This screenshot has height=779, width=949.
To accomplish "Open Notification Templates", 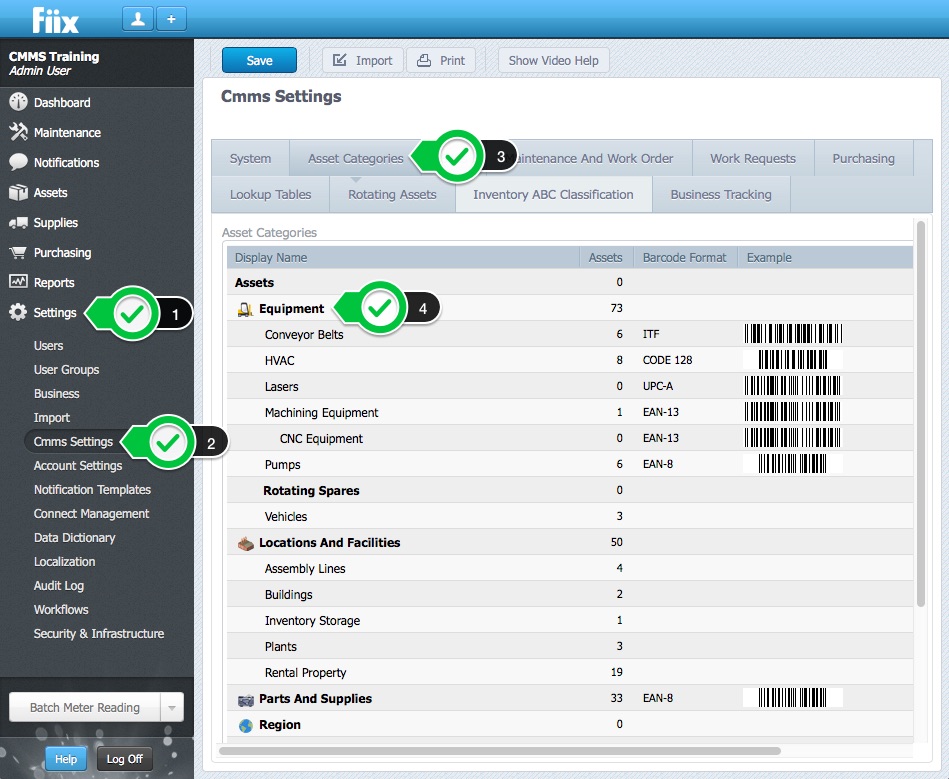I will tap(92, 490).
